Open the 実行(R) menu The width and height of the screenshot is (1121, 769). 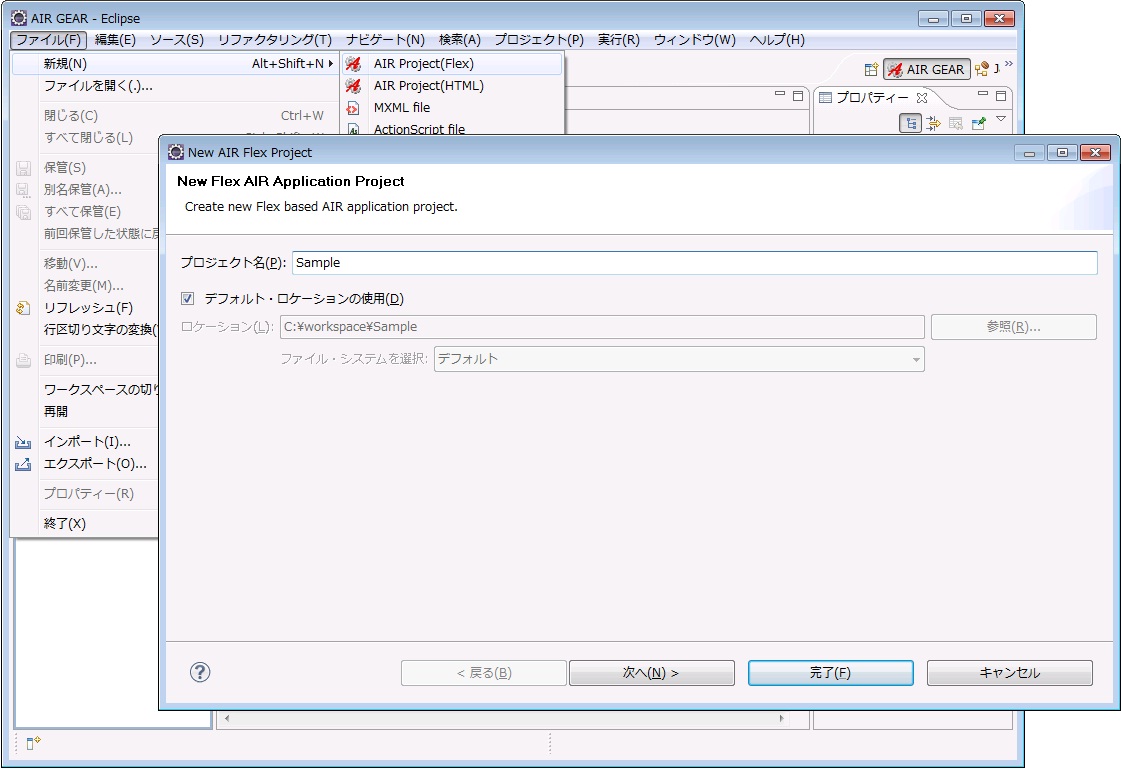(618, 39)
